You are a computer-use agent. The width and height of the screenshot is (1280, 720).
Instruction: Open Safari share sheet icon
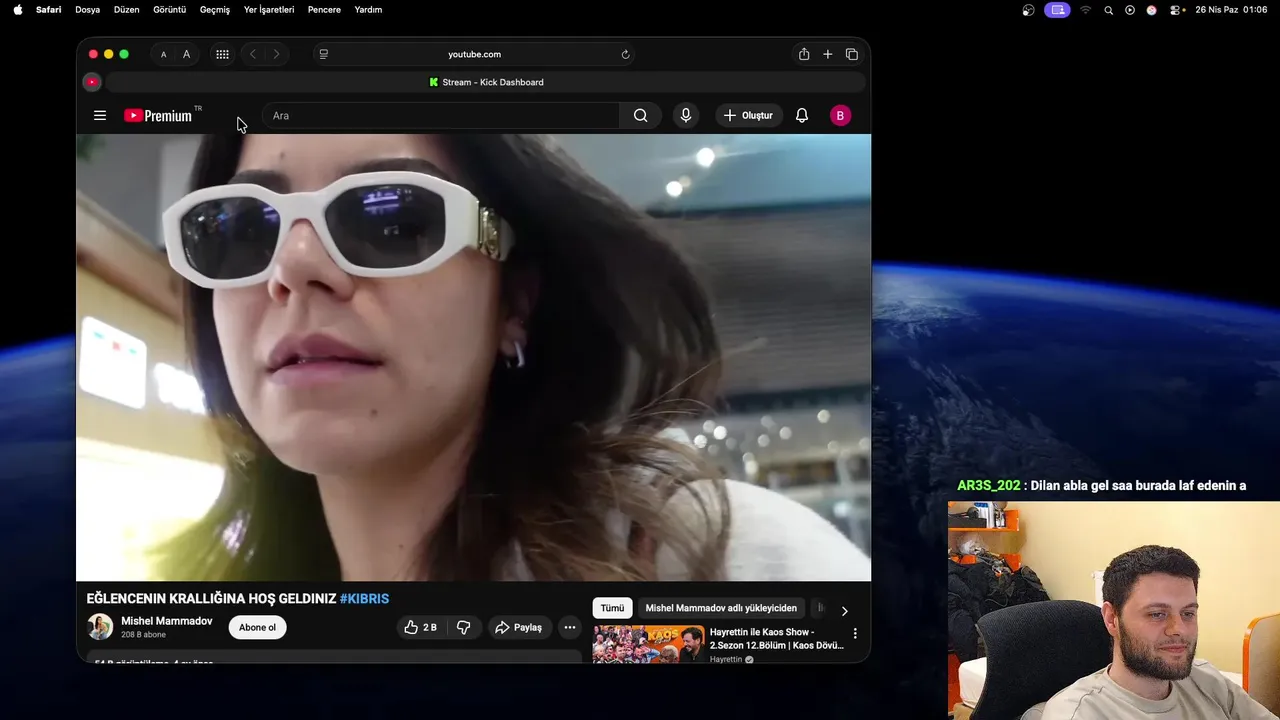804,54
